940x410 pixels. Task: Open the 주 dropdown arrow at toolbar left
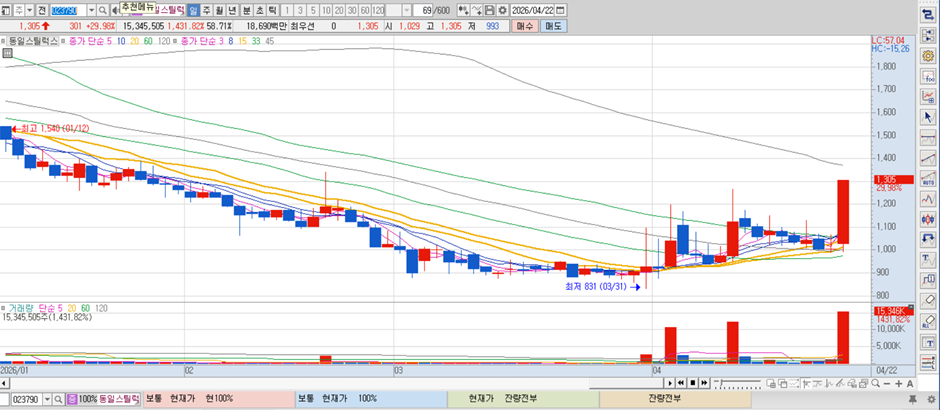click(30, 10)
